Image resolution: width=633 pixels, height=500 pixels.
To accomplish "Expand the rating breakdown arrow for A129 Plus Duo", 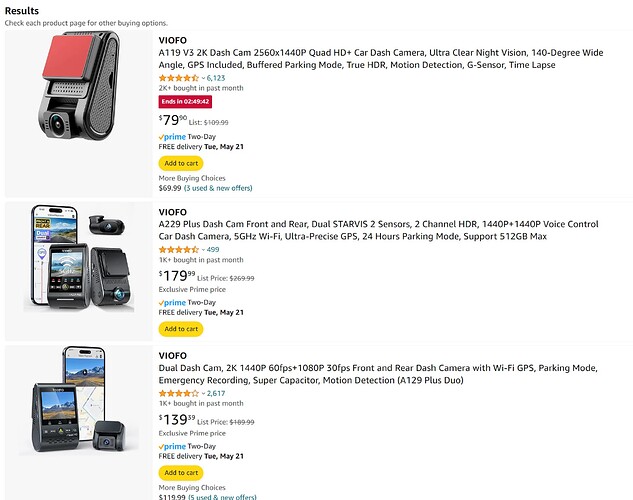I will pos(203,393).
